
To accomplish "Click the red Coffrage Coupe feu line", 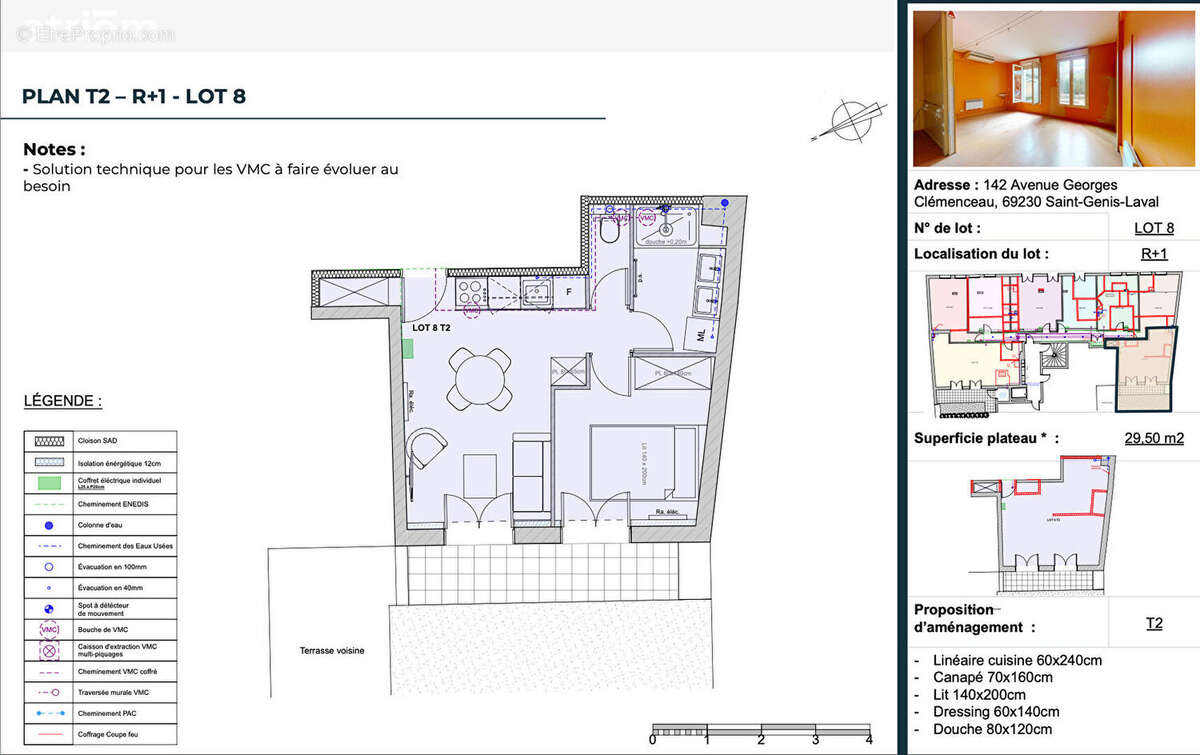I will [x=49, y=734].
